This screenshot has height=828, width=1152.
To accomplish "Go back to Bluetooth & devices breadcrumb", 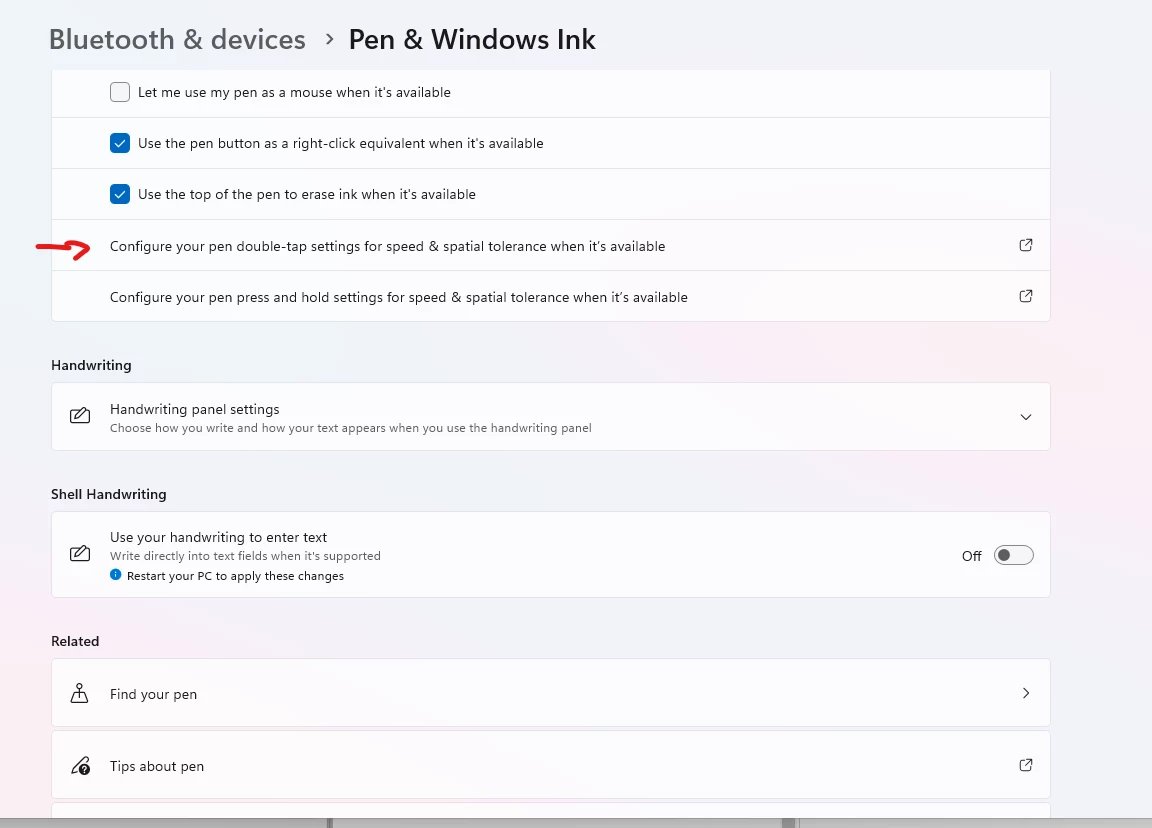I will (177, 40).
